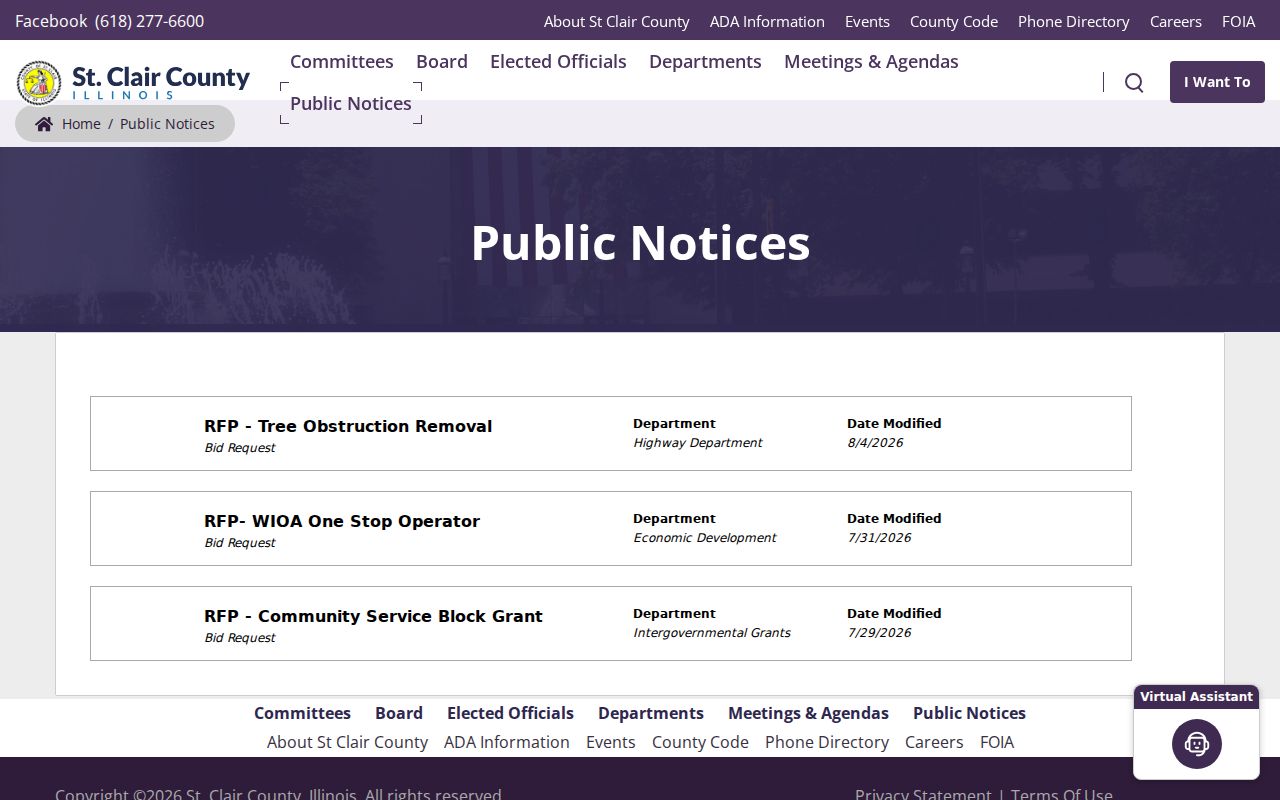1280x800 pixels.
Task: Click the St. Clair County seal logo
Action: point(39,82)
